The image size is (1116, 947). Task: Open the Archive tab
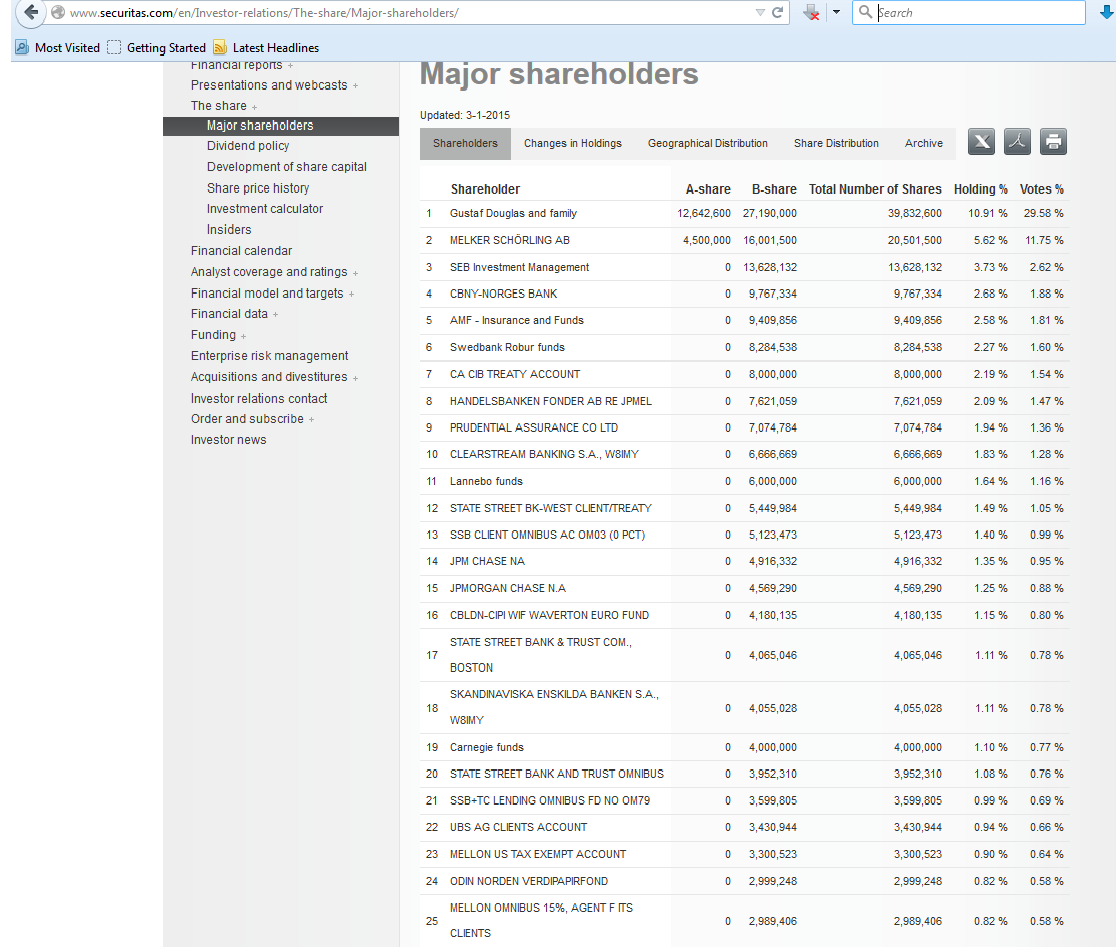pos(924,143)
